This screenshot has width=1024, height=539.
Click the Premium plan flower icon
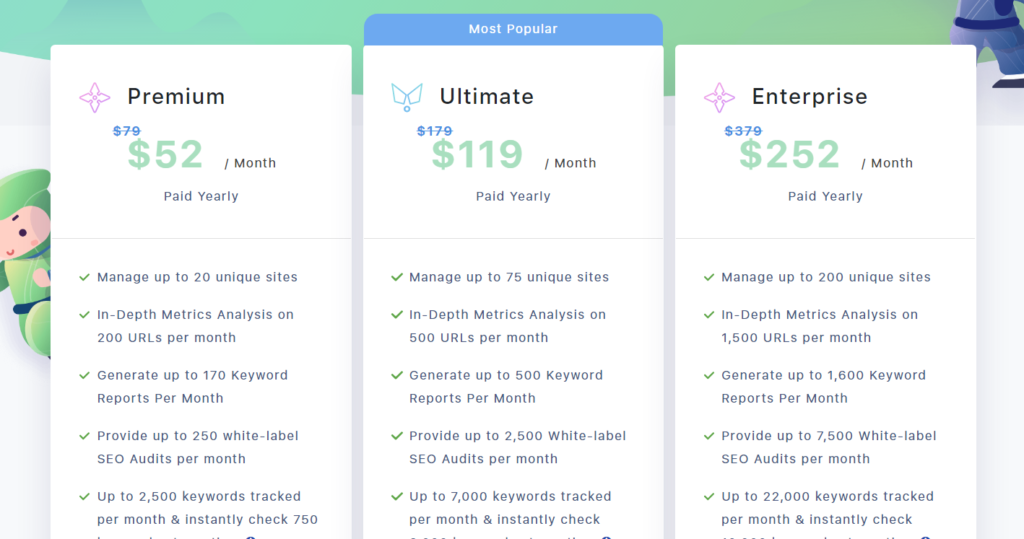coord(95,97)
